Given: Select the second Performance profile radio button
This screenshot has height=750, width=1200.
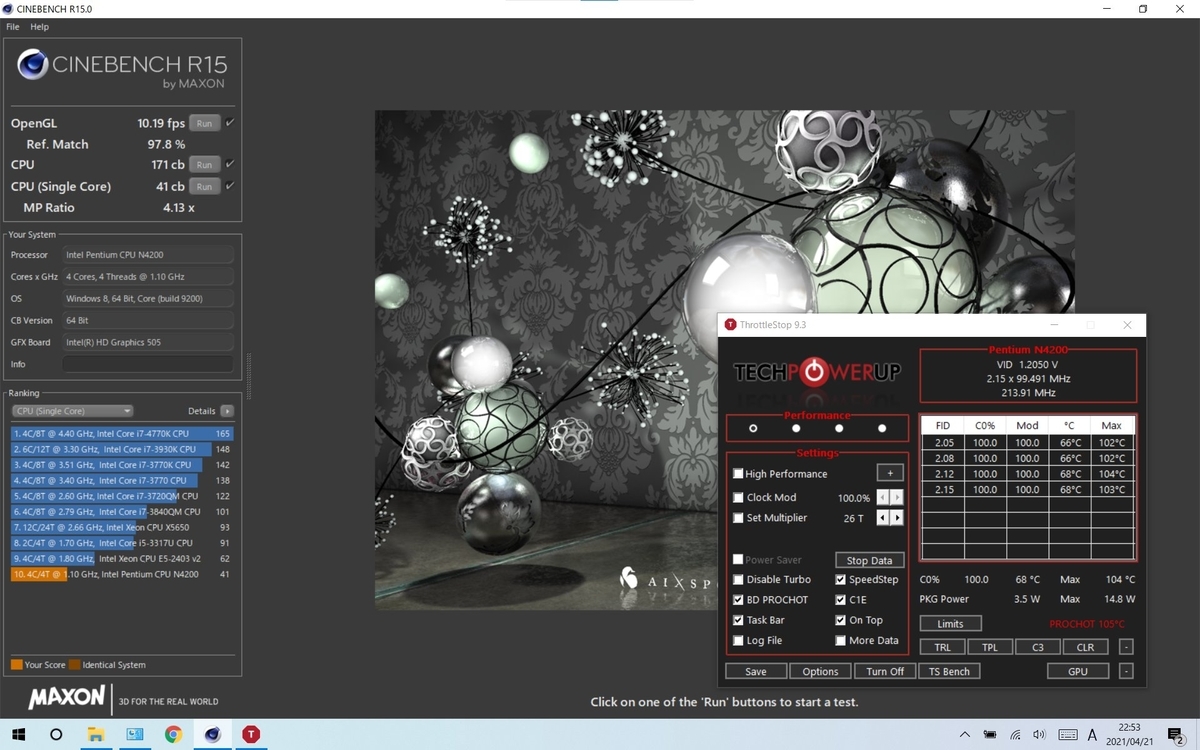Looking at the screenshot, I should coord(796,428).
